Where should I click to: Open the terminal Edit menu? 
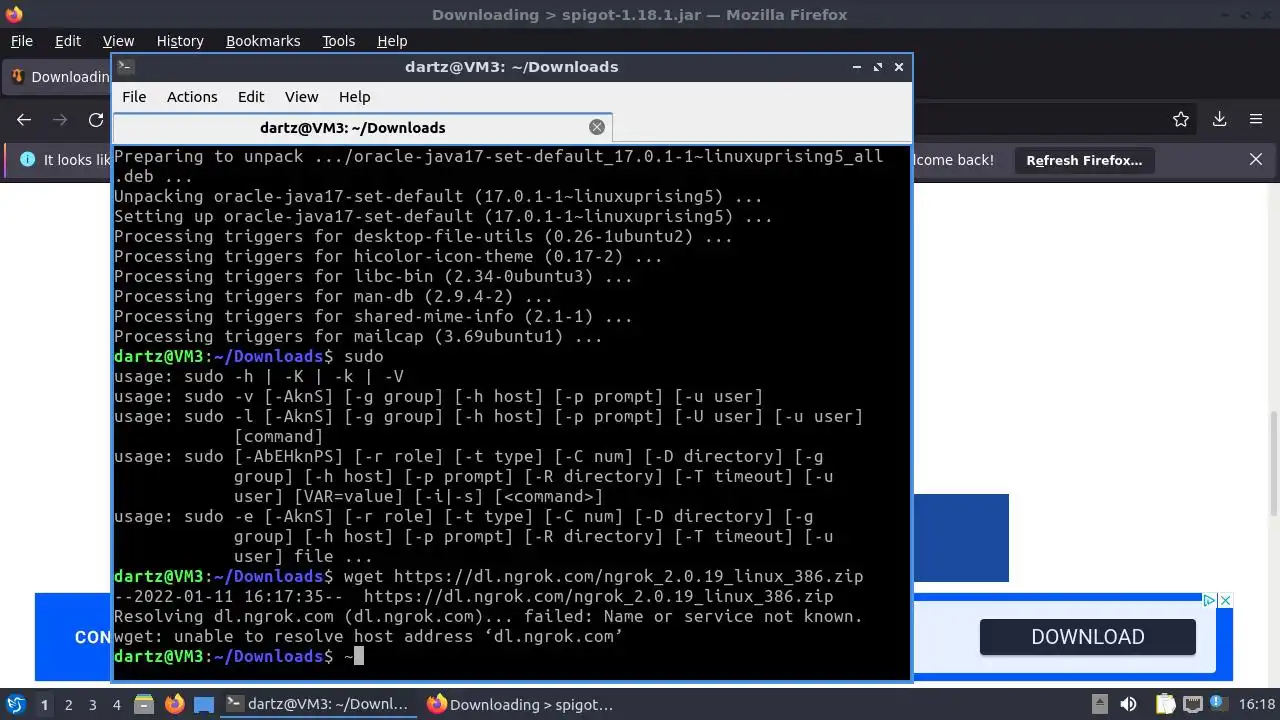pos(251,97)
